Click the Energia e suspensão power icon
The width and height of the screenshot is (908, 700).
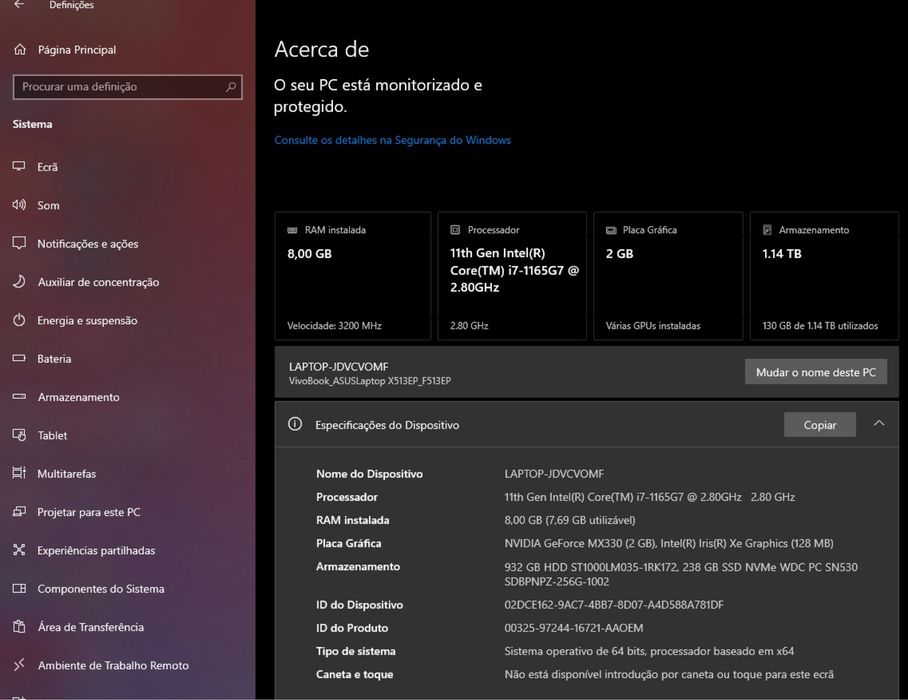[19, 320]
